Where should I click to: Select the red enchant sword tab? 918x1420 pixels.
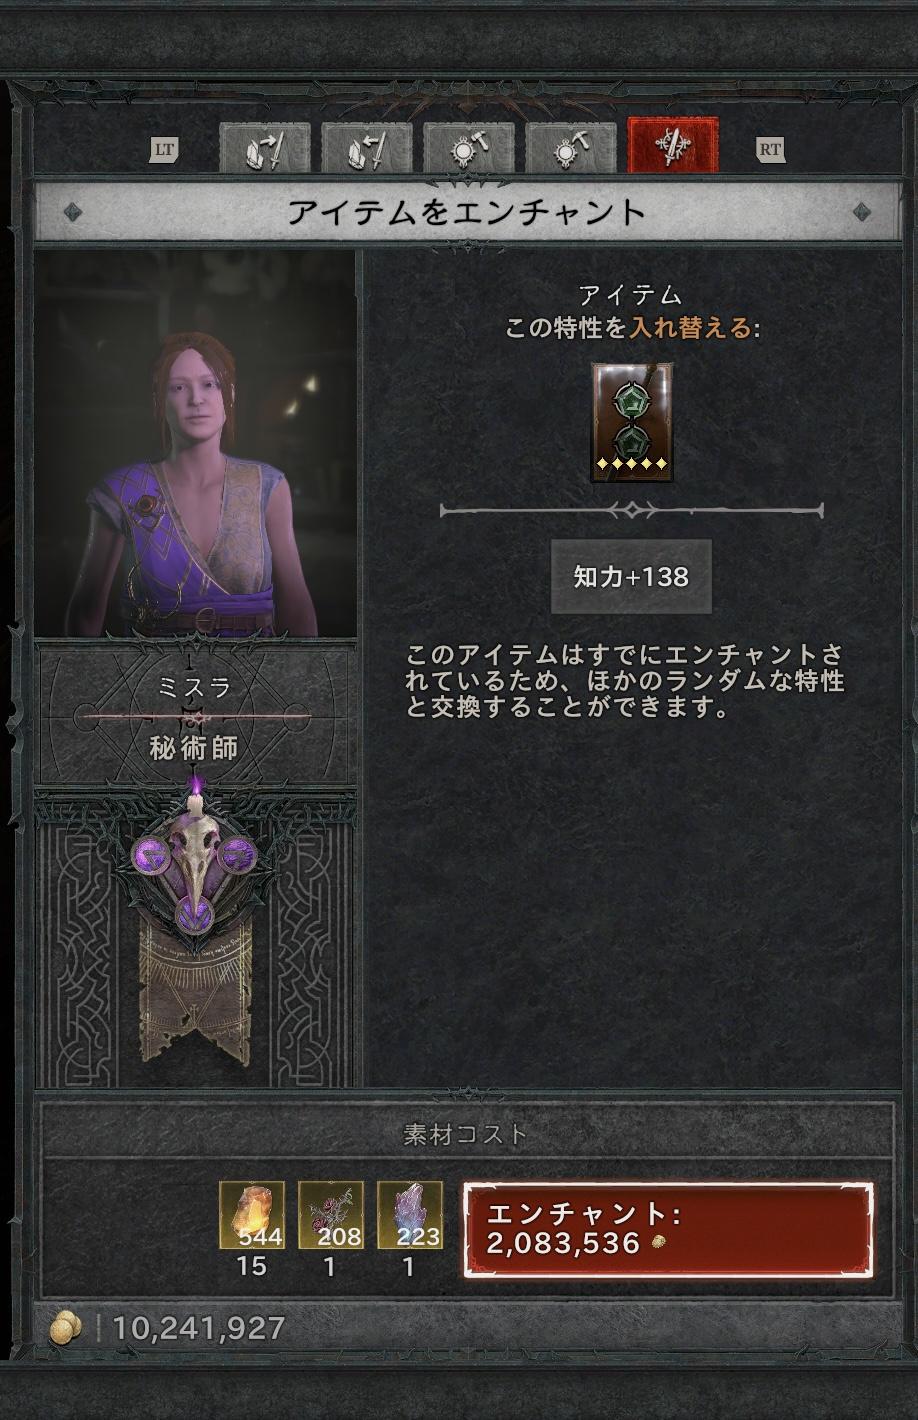(673, 146)
